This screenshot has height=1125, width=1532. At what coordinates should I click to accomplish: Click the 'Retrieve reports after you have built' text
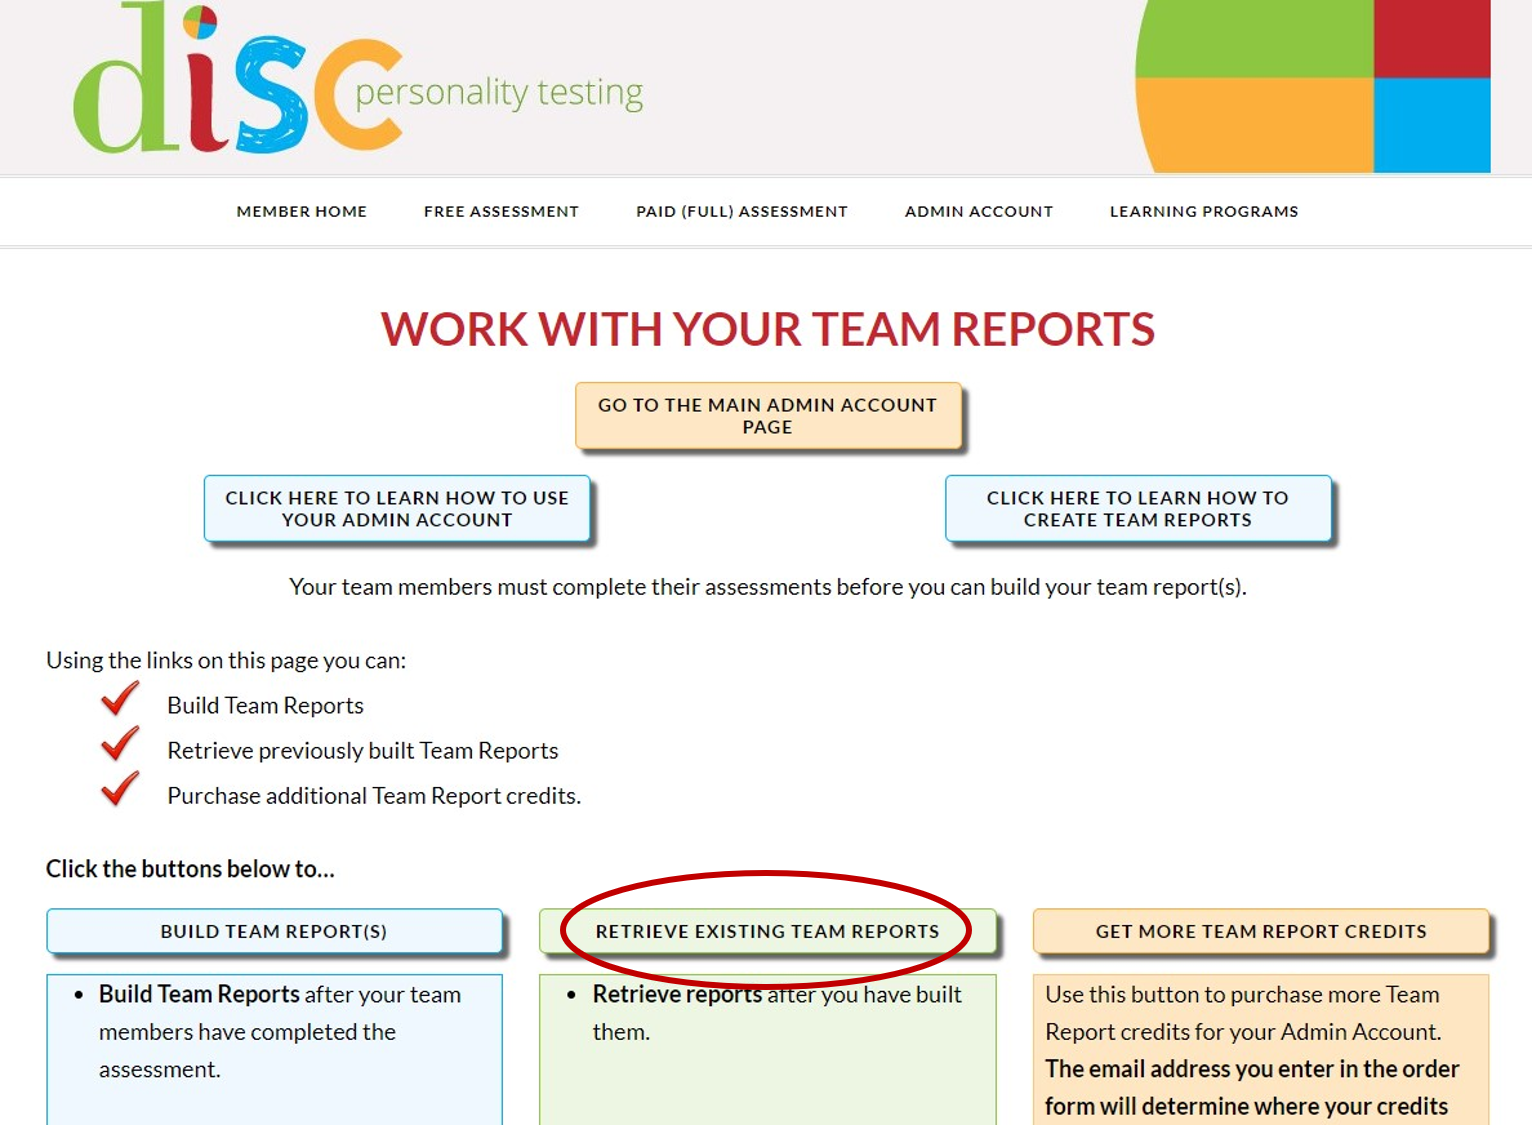pyautogui.click(x=777, y=1013)
